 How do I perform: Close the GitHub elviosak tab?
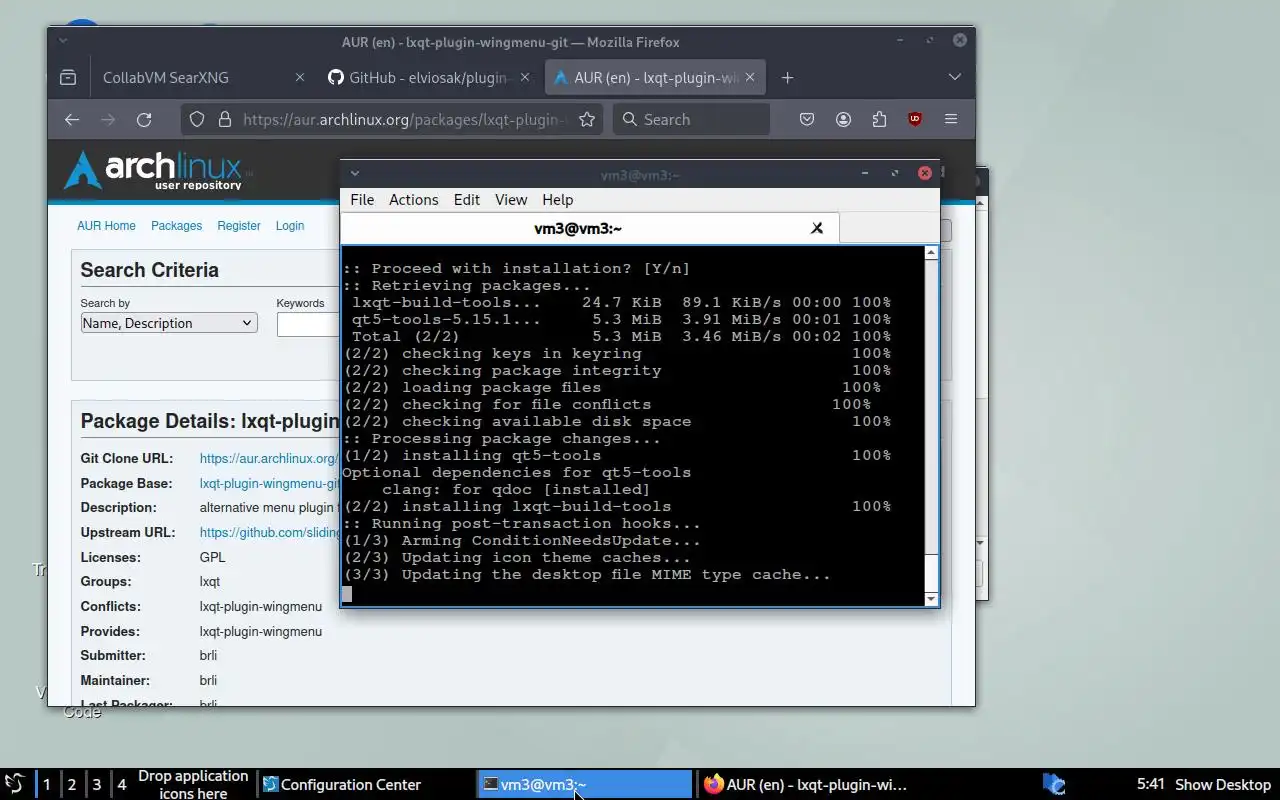526,77
